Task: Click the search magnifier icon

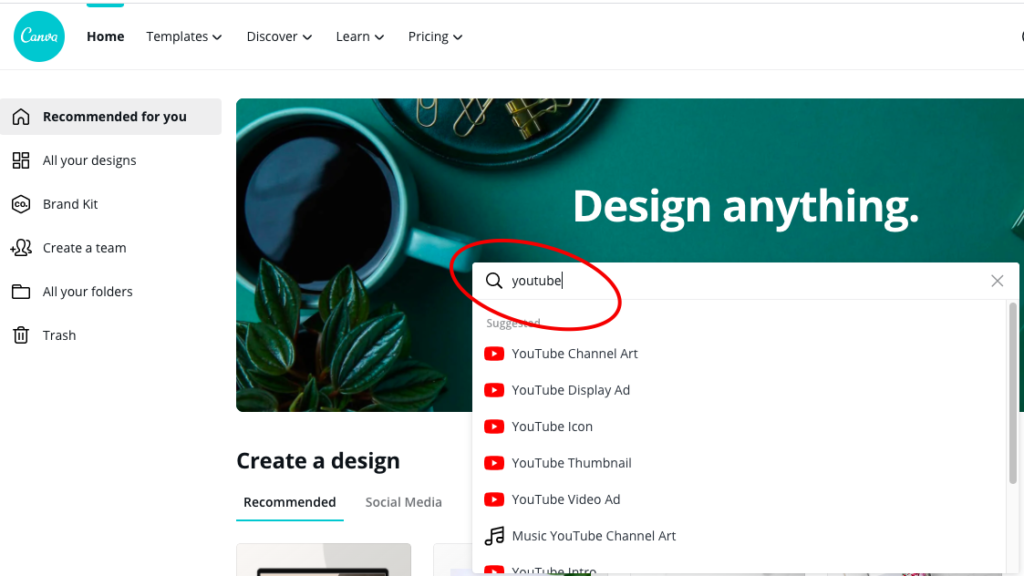Action: (x=494, y=281)
